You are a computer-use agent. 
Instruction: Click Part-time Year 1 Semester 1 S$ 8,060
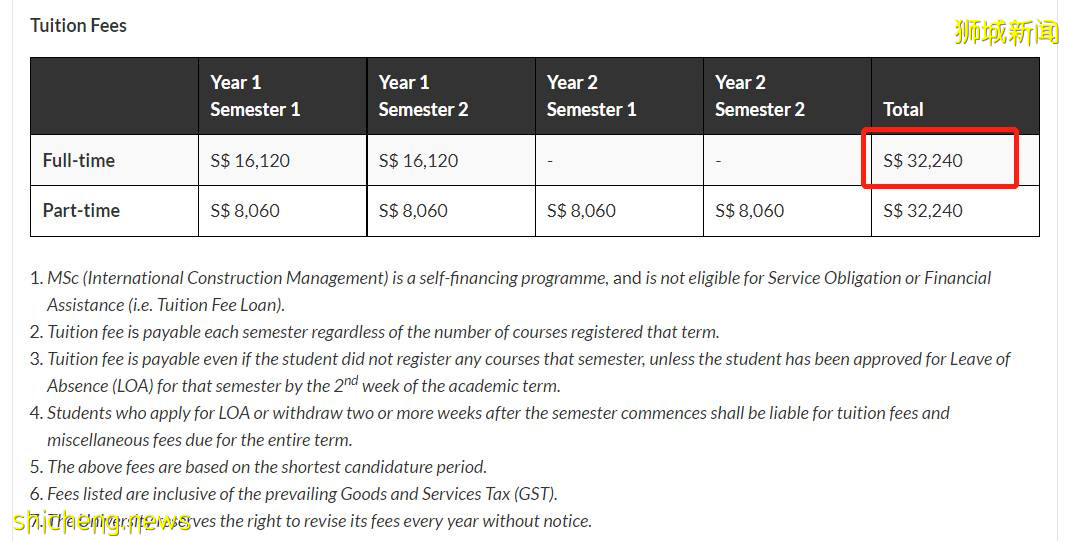(x=245, y=210)
